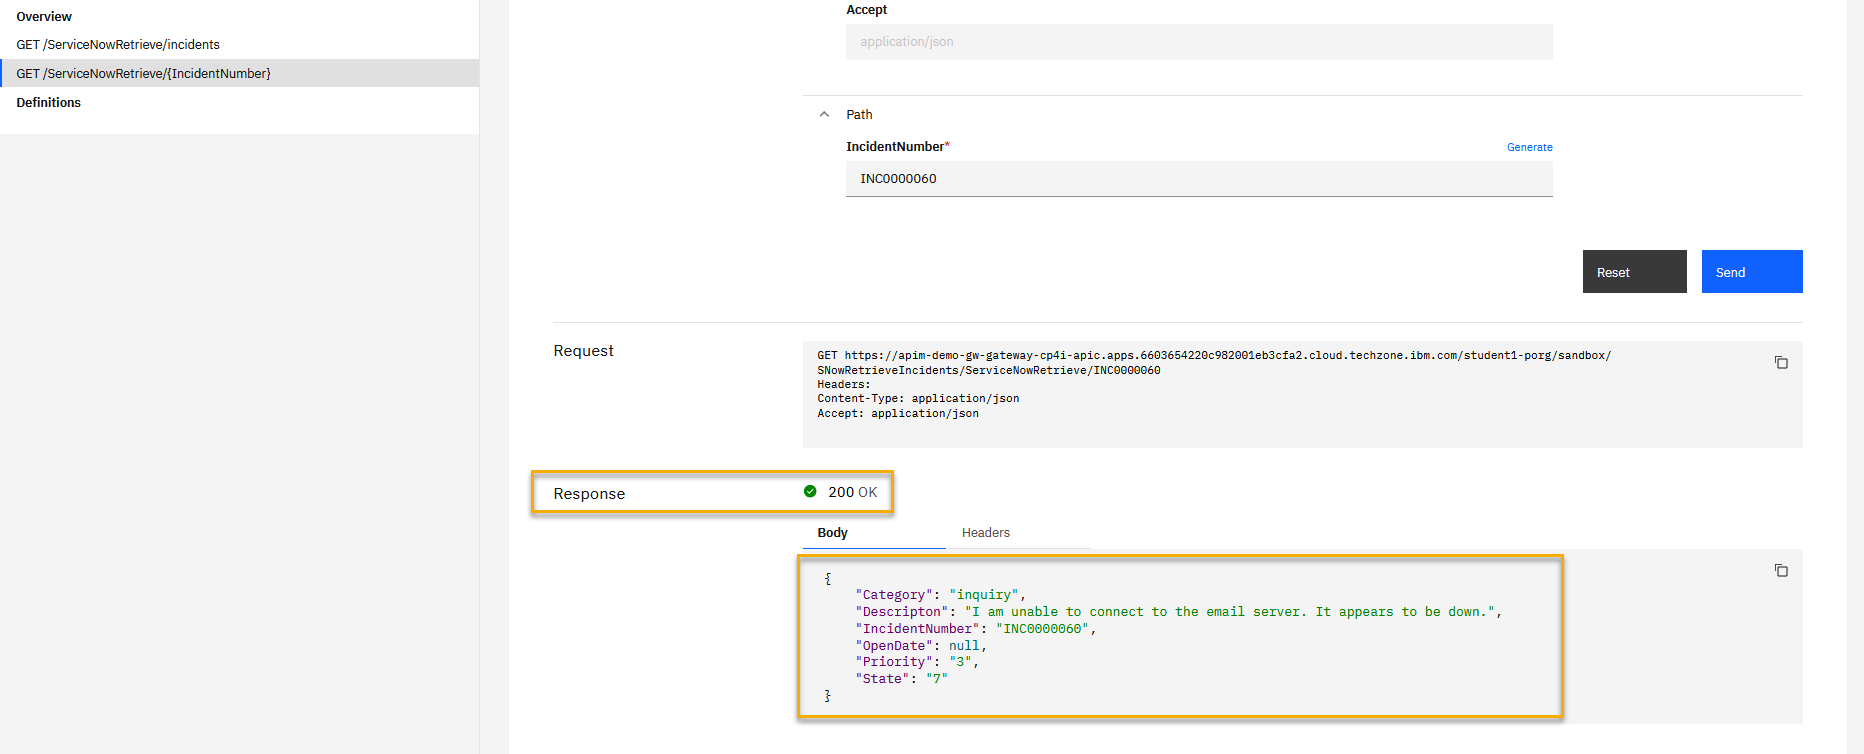The width and height of the screenshot is (1864, 754).
Task: Focus the IncidentNumber field containing INC0000060
Action: tap(1198, 179)
